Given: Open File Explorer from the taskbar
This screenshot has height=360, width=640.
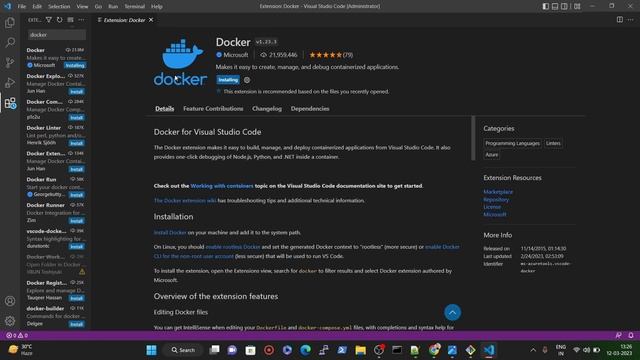Looking at the screenshot, I should 360,350.
